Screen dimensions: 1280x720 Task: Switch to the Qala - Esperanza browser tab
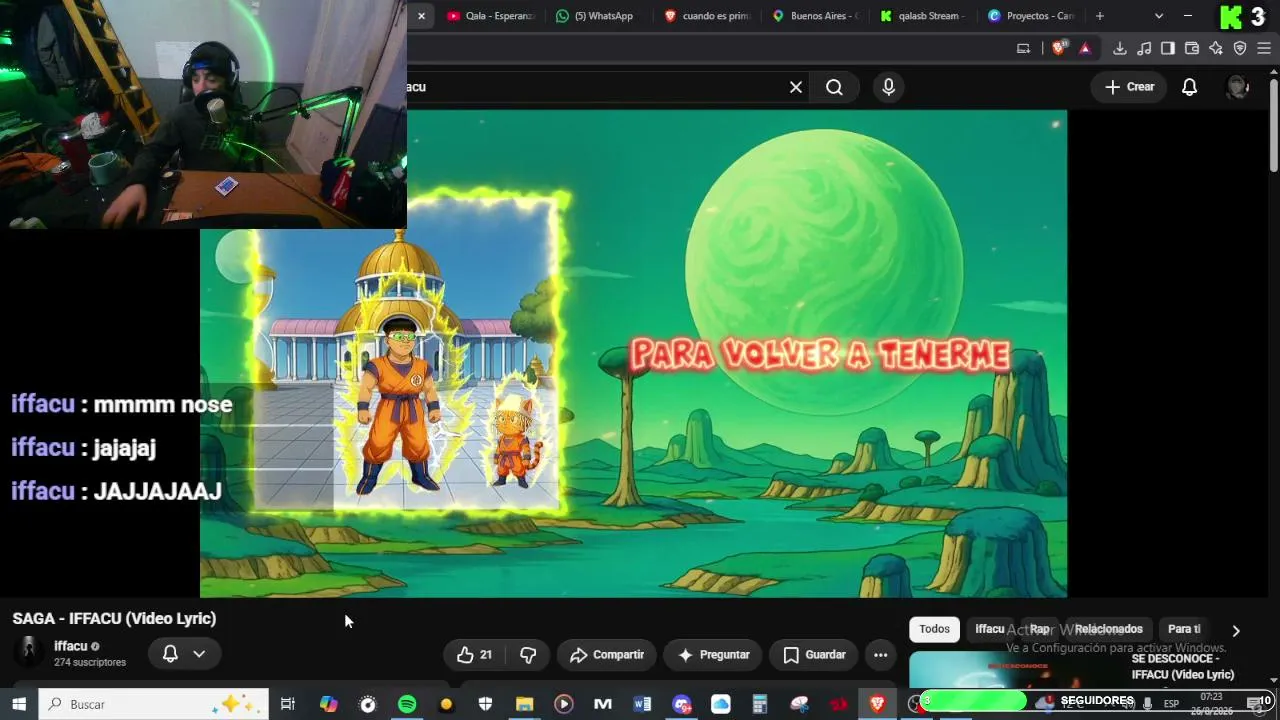pyautogui.click(x=490, y=16)
